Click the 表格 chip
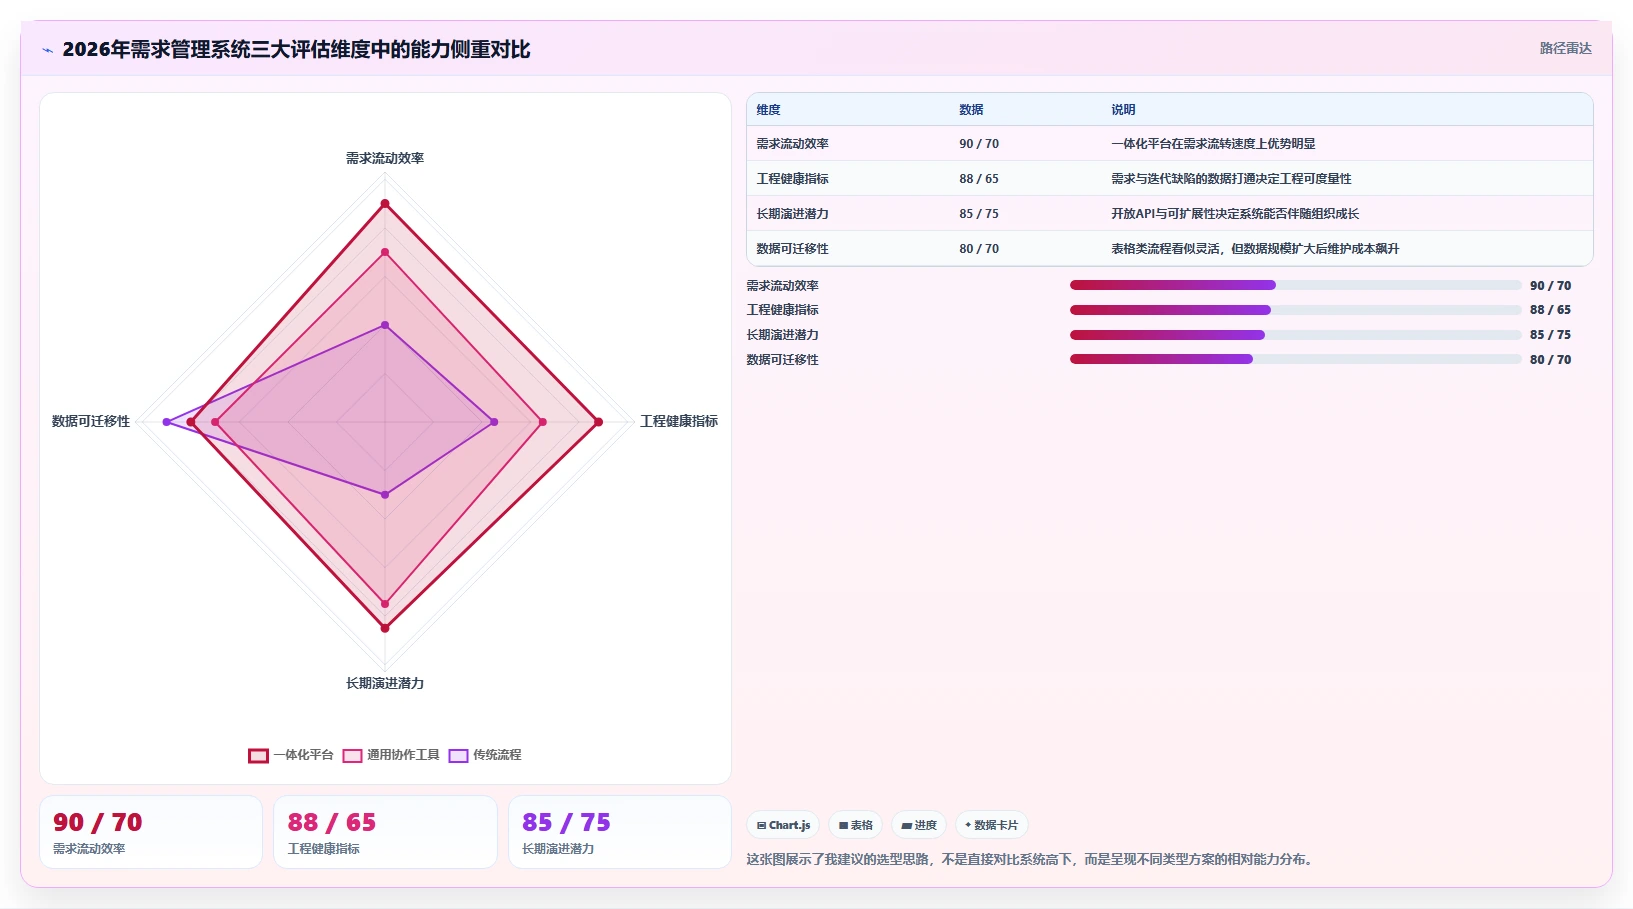 855,825
